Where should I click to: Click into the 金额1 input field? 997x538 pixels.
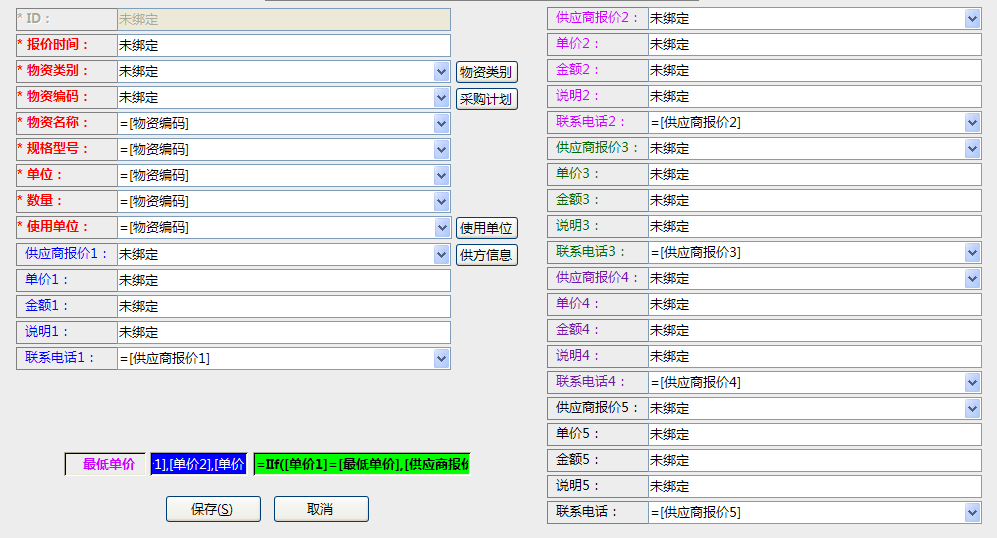pyautogui.click(x=284, y=307)
